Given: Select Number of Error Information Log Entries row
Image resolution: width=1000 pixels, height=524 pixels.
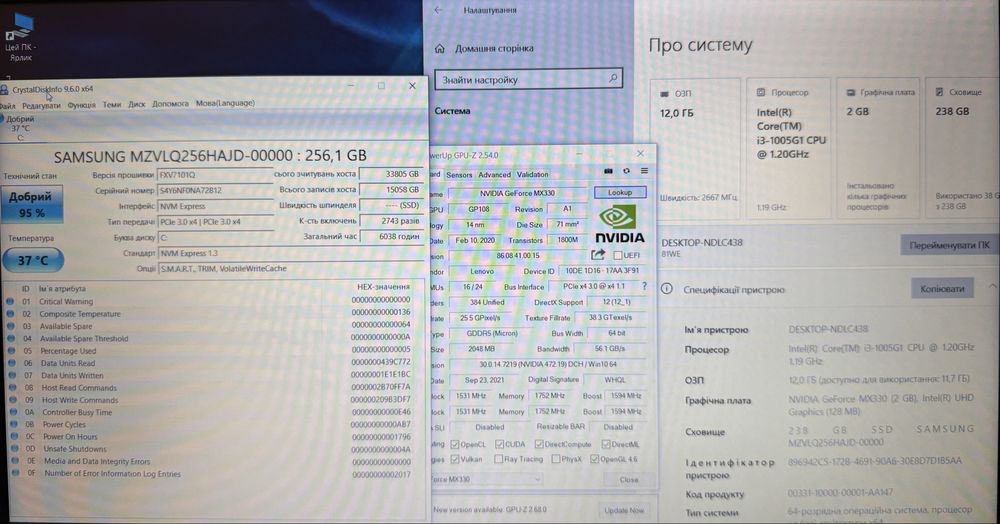Looking at the screenshot, I should point(212,474).
